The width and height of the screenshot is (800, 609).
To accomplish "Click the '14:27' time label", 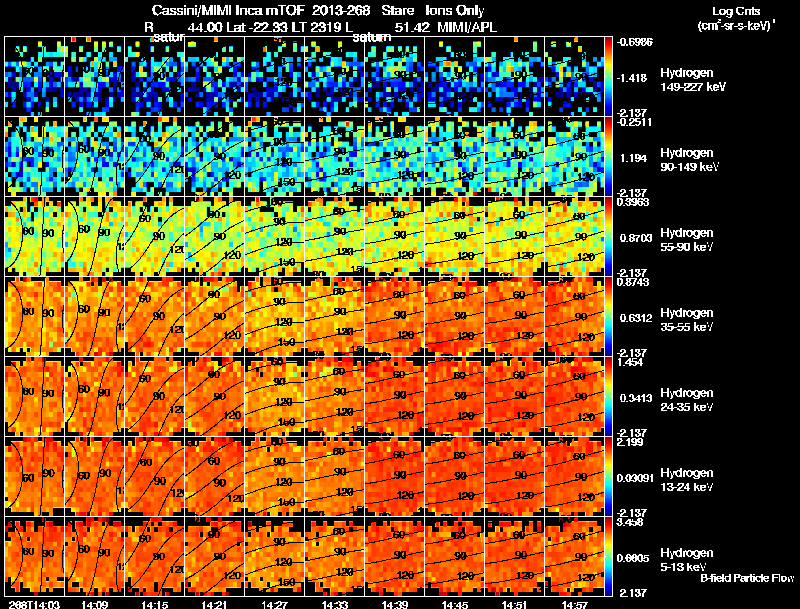I will pyautogui.click(x=274, y=605).
